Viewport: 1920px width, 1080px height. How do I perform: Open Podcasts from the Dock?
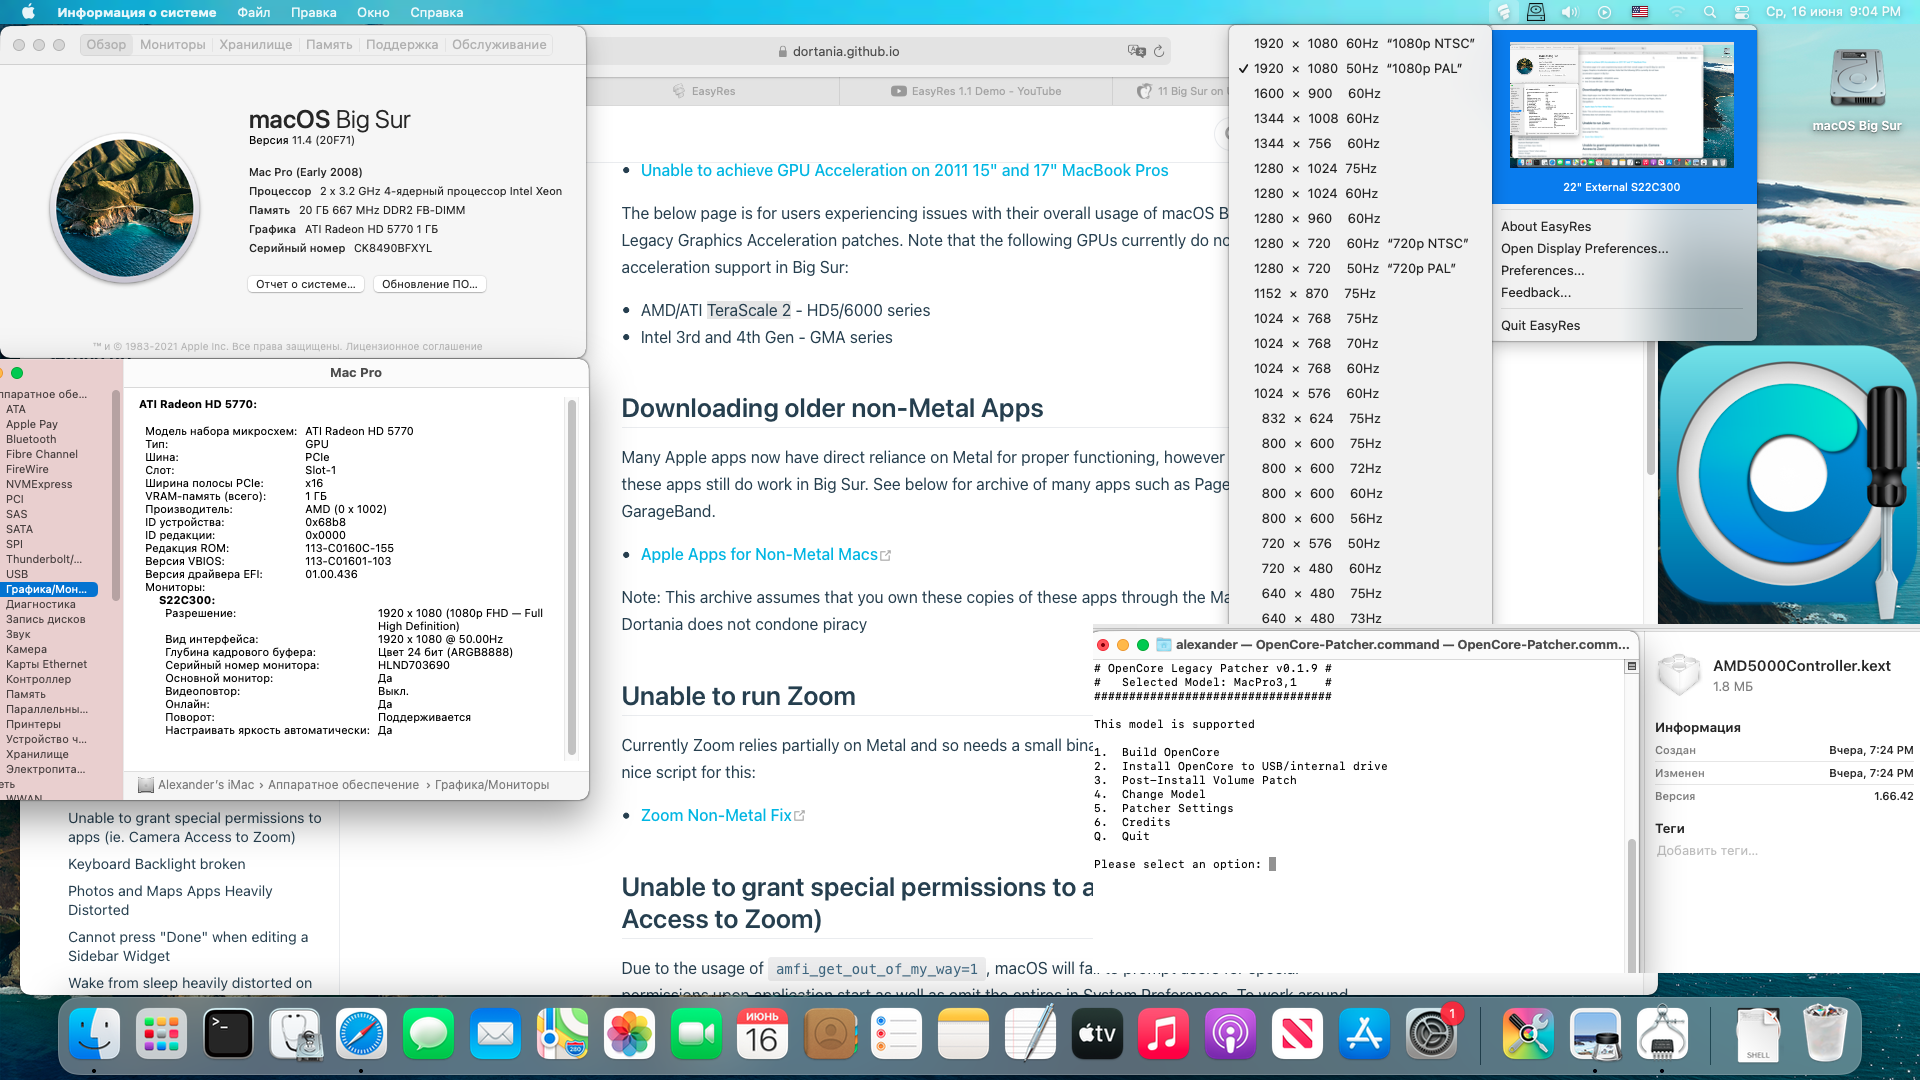pyautogui.click(x=1232, y=1035)
